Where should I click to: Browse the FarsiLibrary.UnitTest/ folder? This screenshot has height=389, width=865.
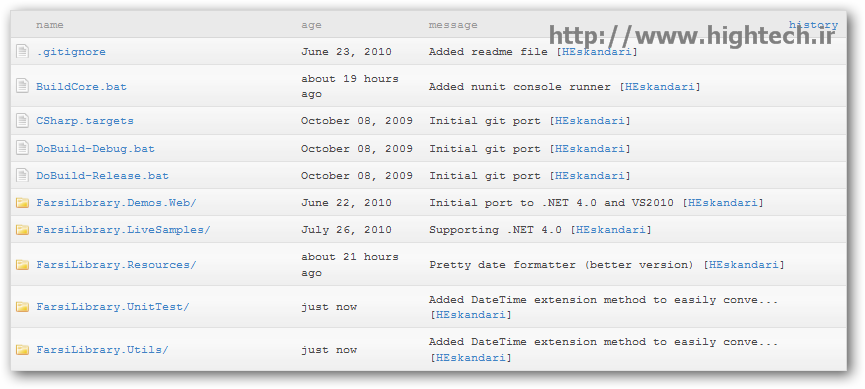(x=113, y=307)
